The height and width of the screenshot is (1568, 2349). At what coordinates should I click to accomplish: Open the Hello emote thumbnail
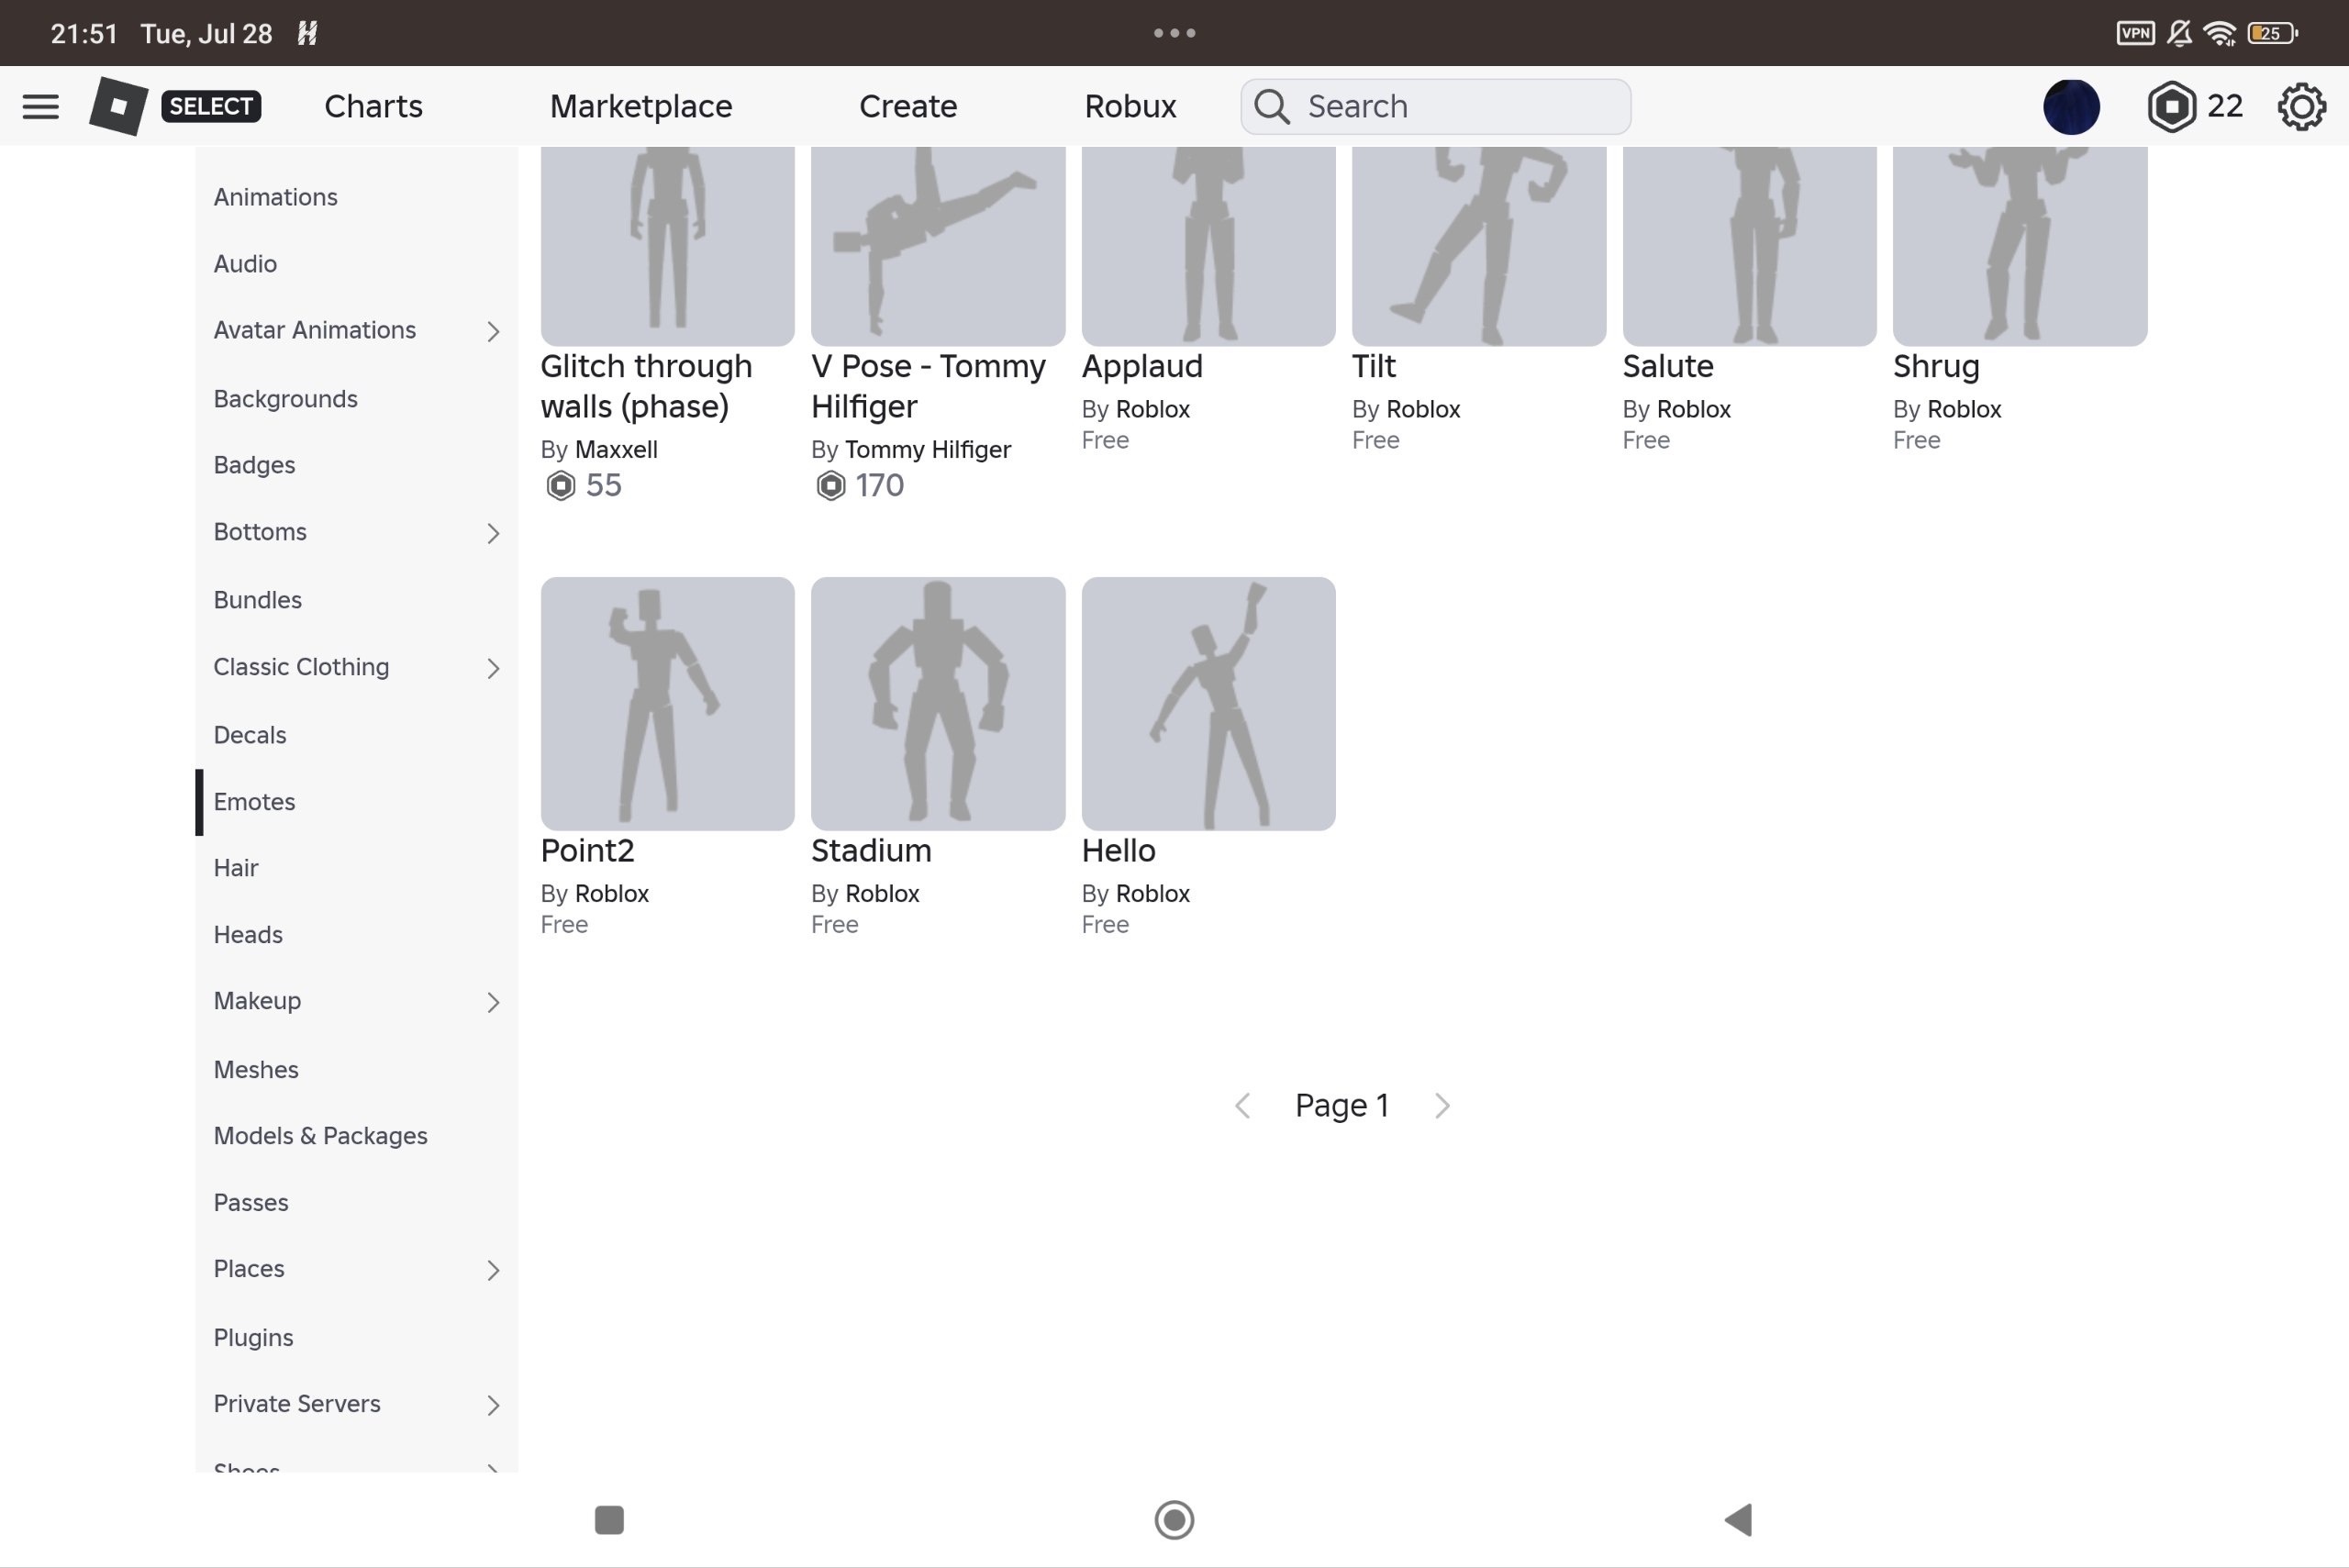tap(1208, 703)
